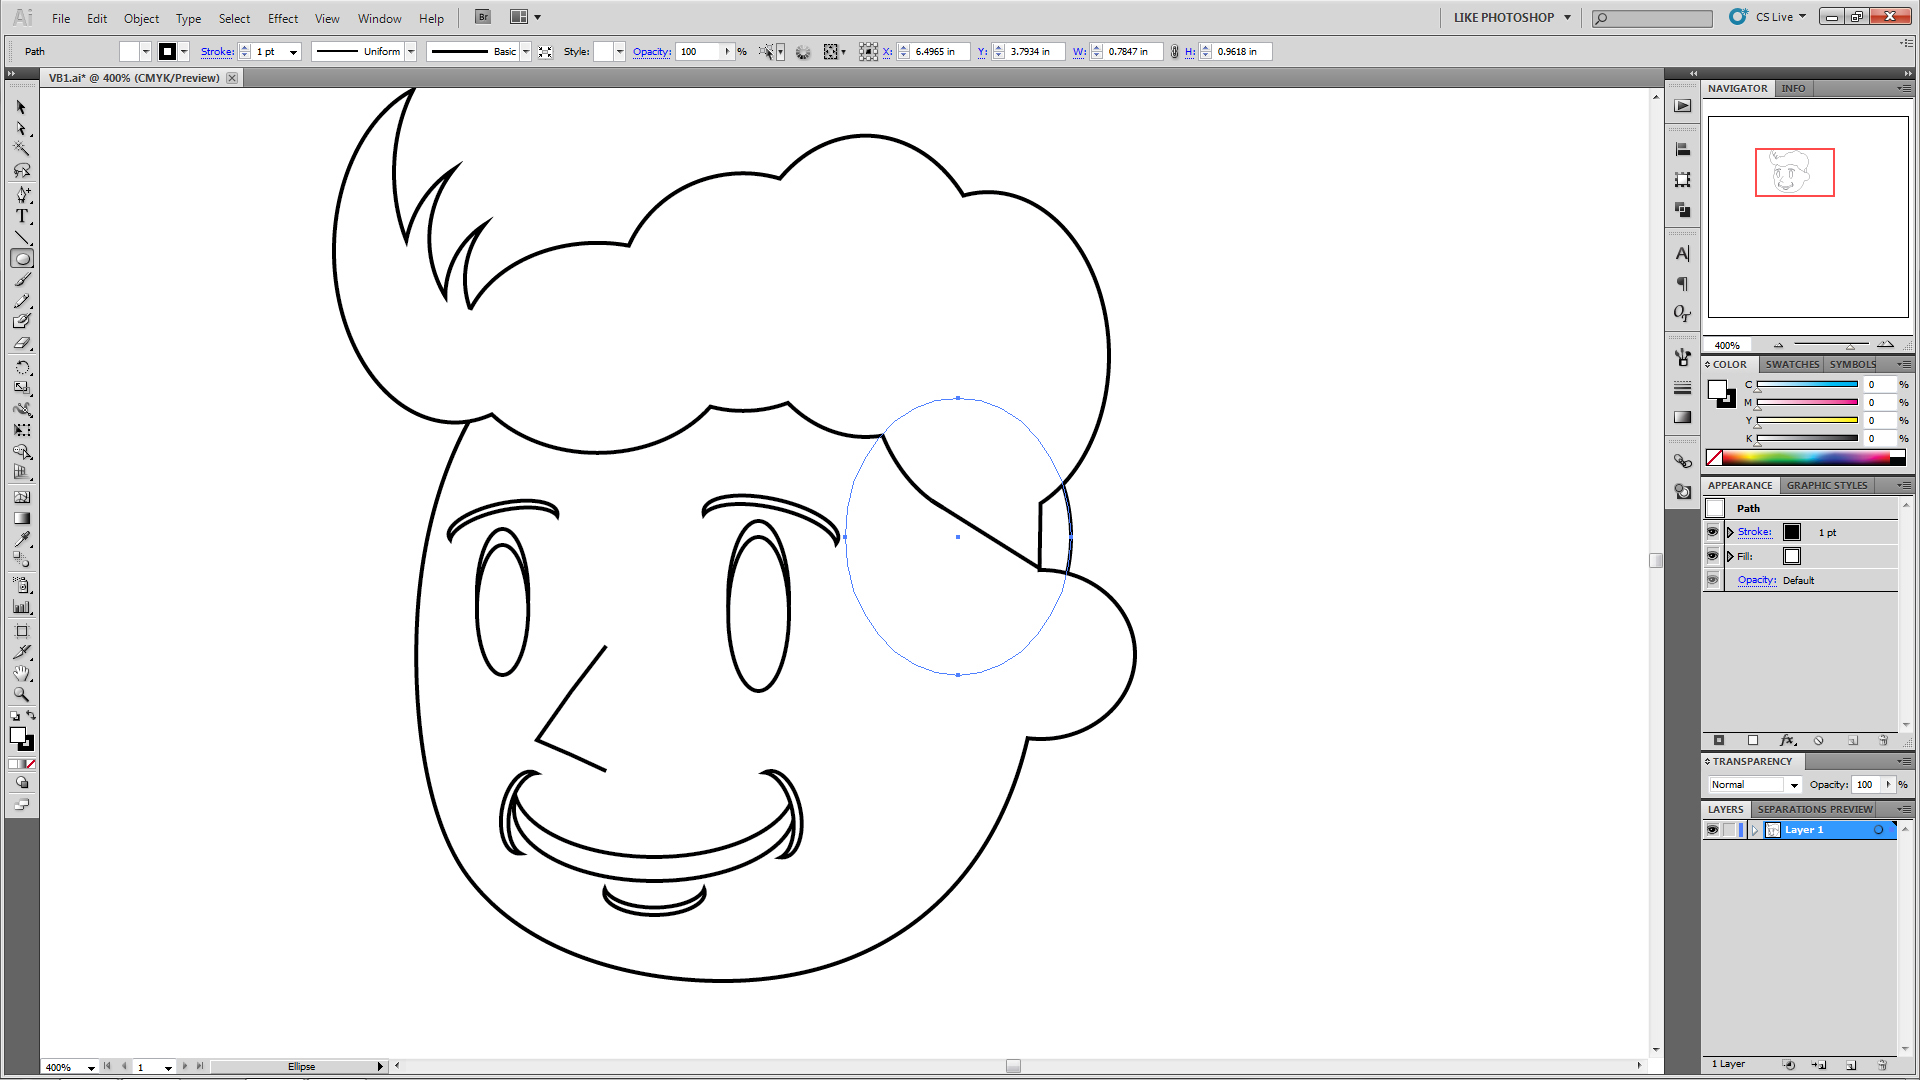The image size is (1920, 1080).
Task: Hide Layer 1 using eye icon
Action: (x=1713, y=830)
